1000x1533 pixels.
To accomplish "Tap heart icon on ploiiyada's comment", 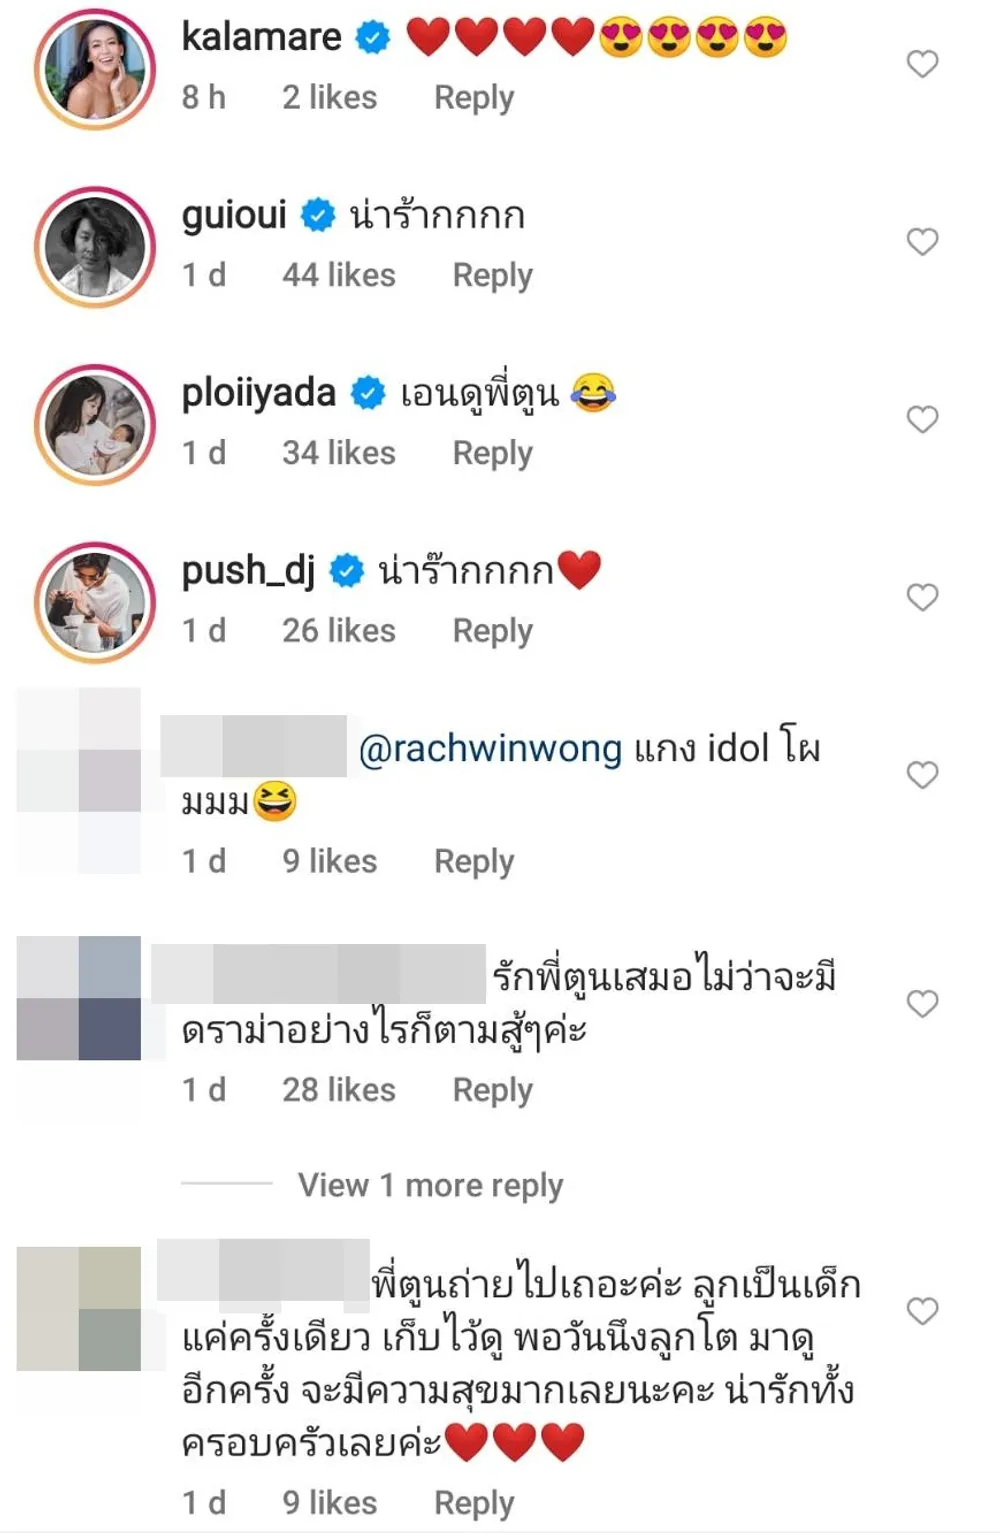I will (922, 419).
